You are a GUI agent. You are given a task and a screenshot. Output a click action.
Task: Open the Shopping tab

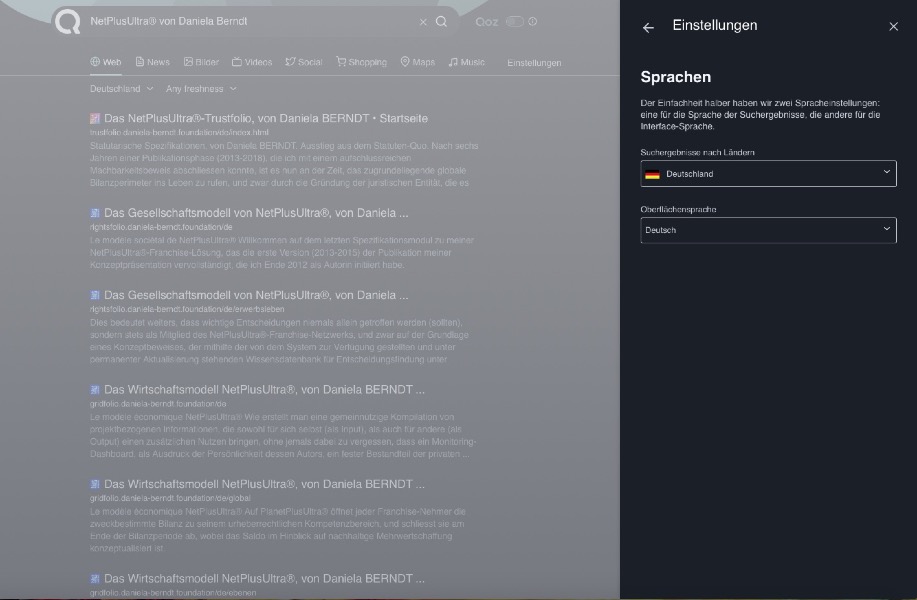[361, 62]
